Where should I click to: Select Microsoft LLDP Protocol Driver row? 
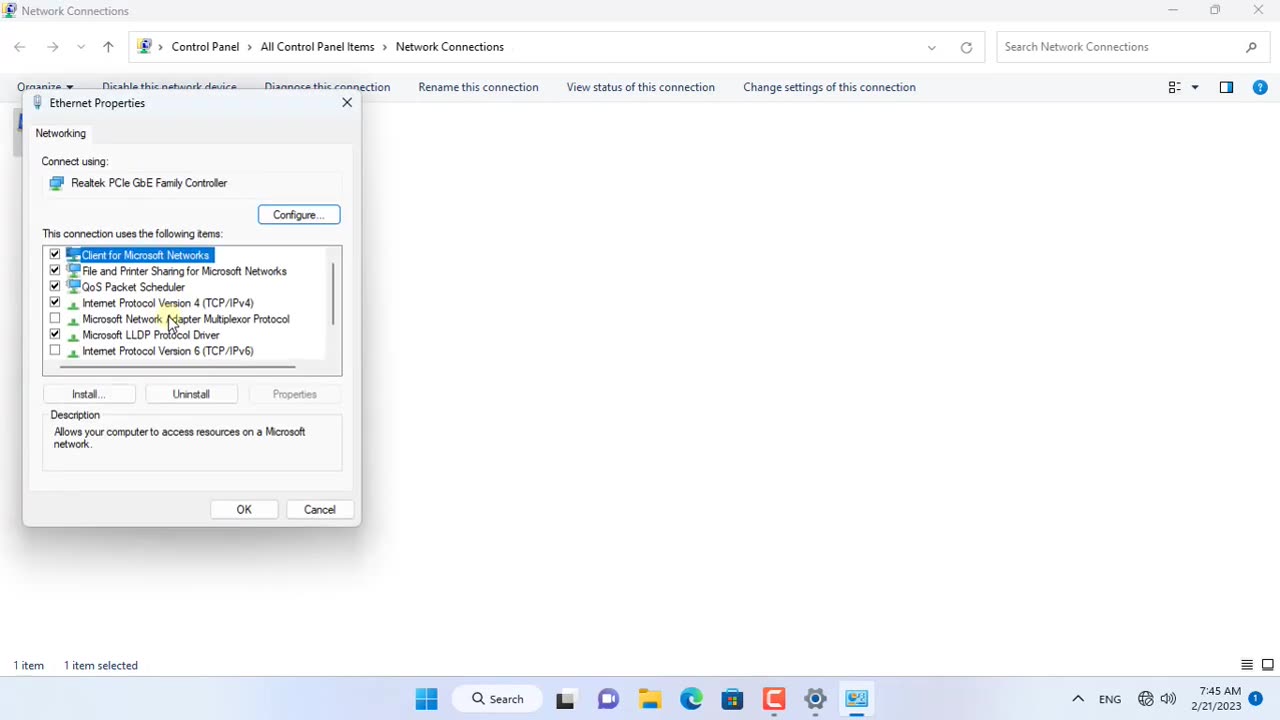pyautogui.click(x=151, y=335)
